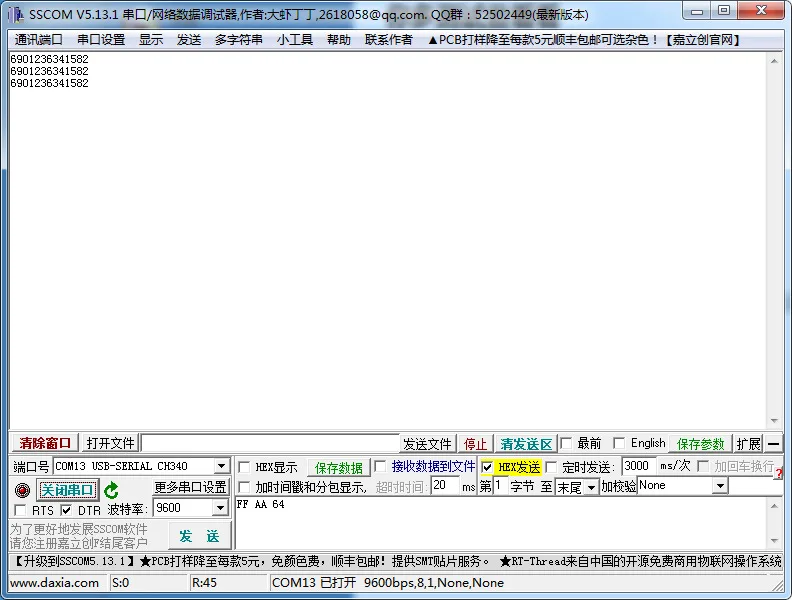Click receive area scrollbar down arrow
The width and height of the screenshot is (792, 600).
(774, 421)
